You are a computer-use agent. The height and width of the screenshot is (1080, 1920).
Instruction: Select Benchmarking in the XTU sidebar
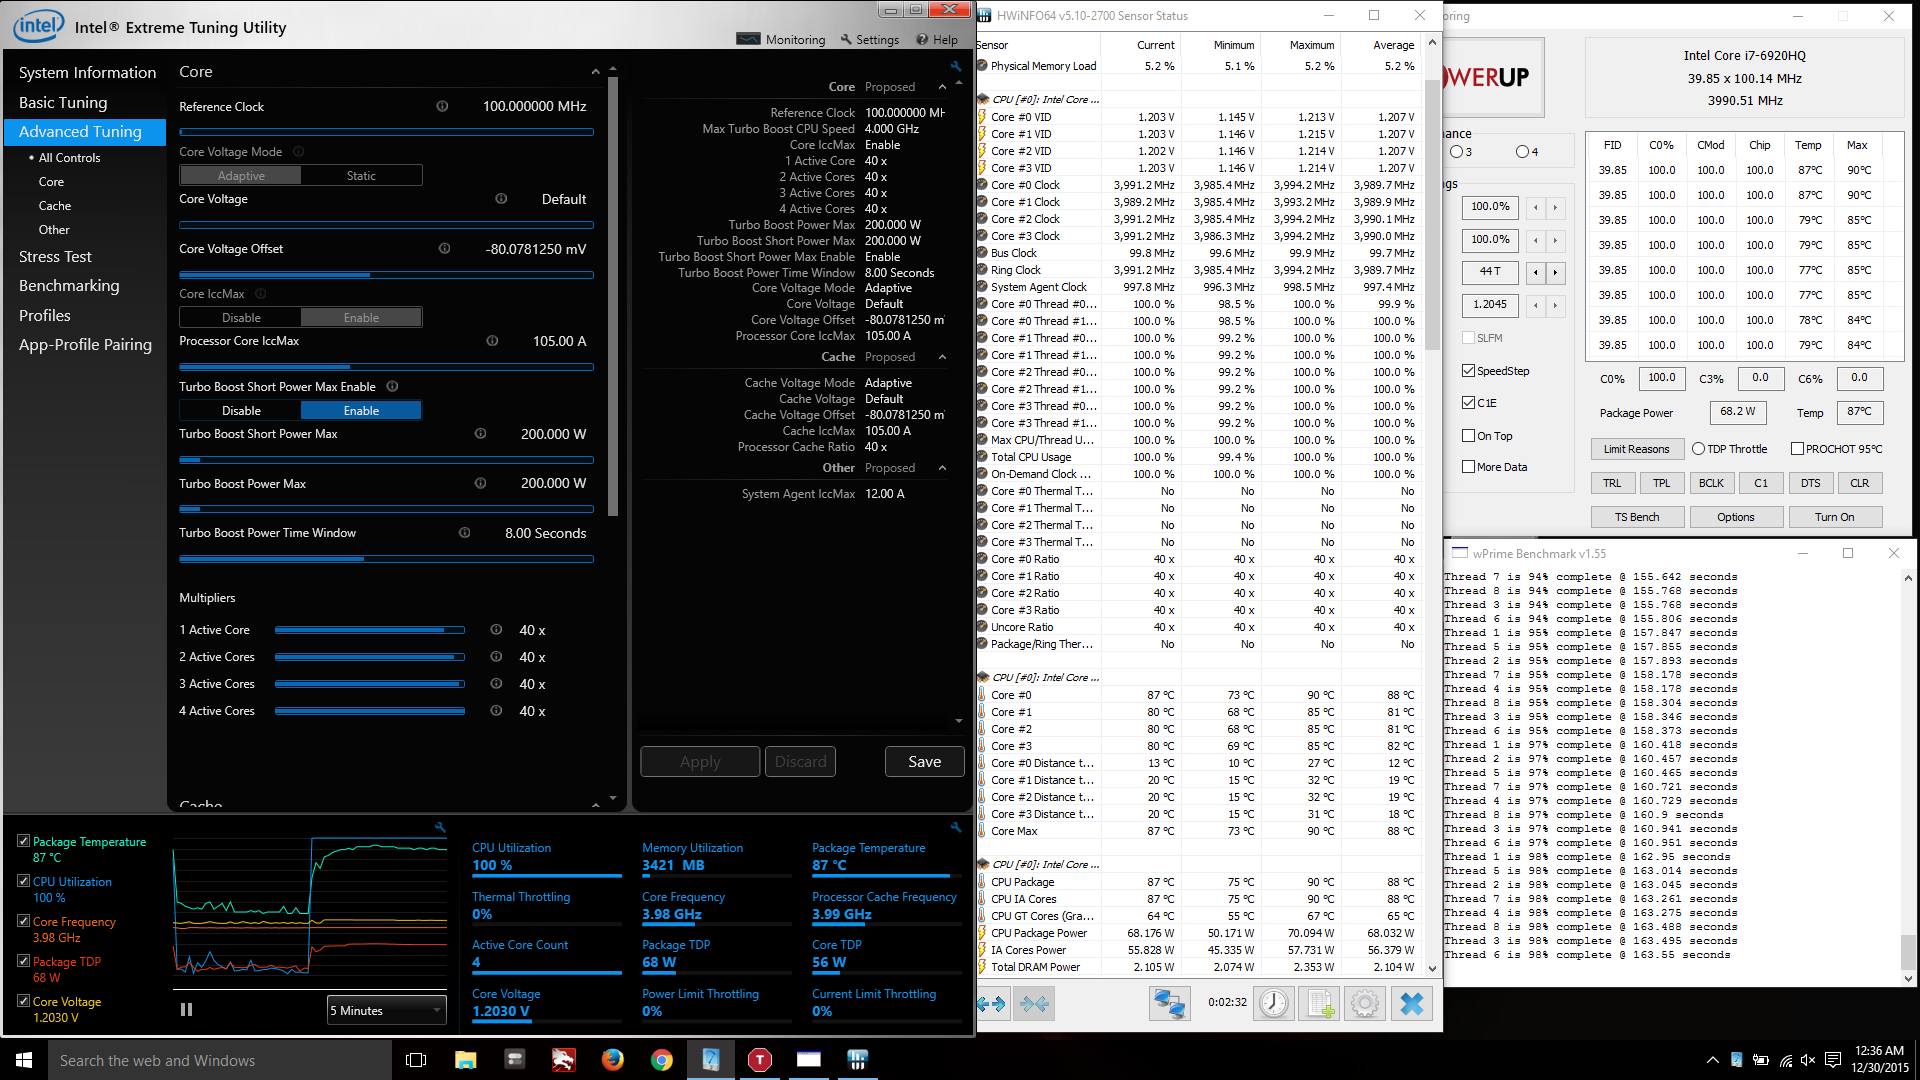tap(69, 286)
